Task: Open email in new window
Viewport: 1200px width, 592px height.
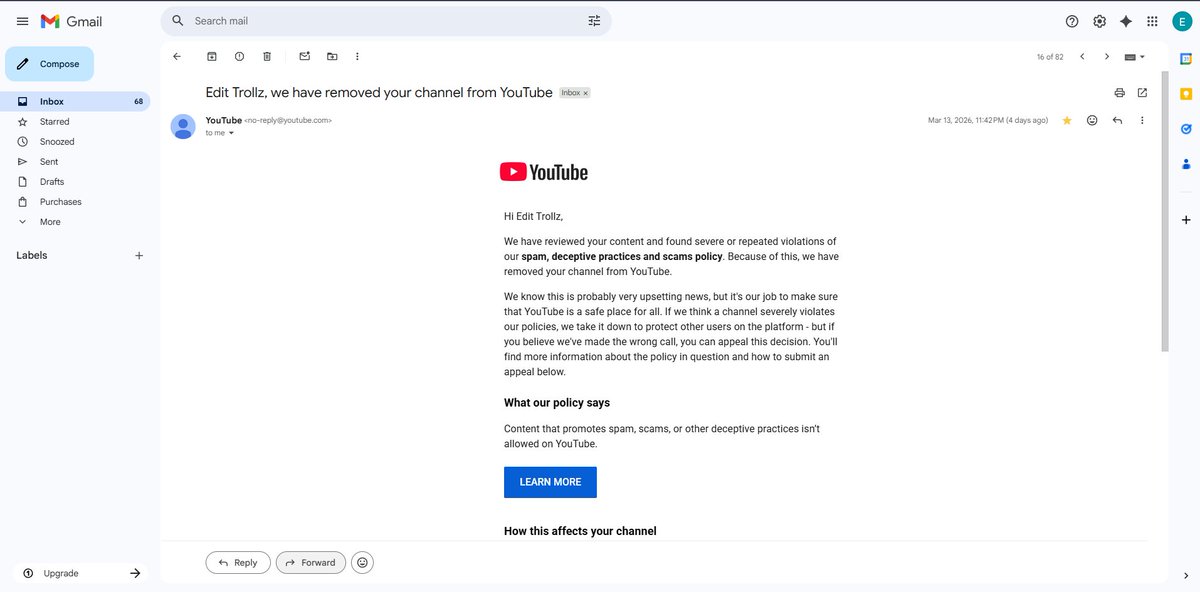Action: tap(1142, 93)
